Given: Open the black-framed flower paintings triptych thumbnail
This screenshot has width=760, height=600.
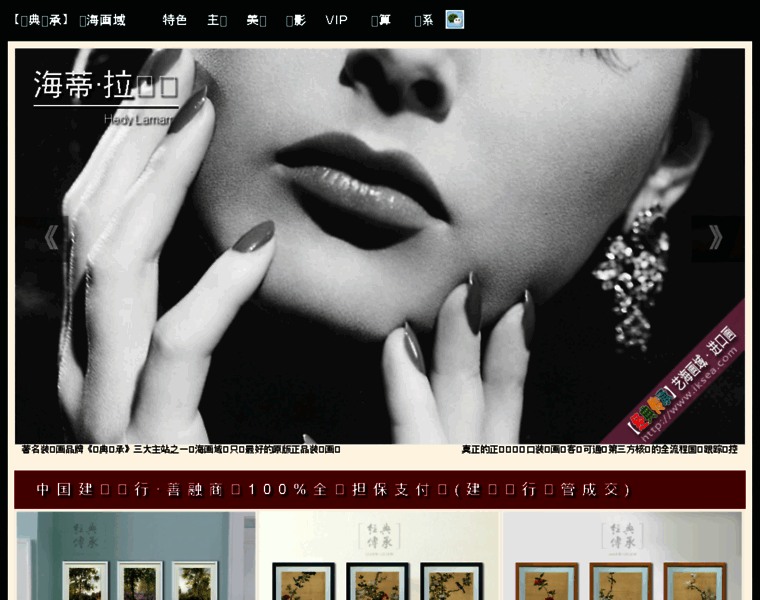Looking at the screenshot, I should tap(379, 556).
